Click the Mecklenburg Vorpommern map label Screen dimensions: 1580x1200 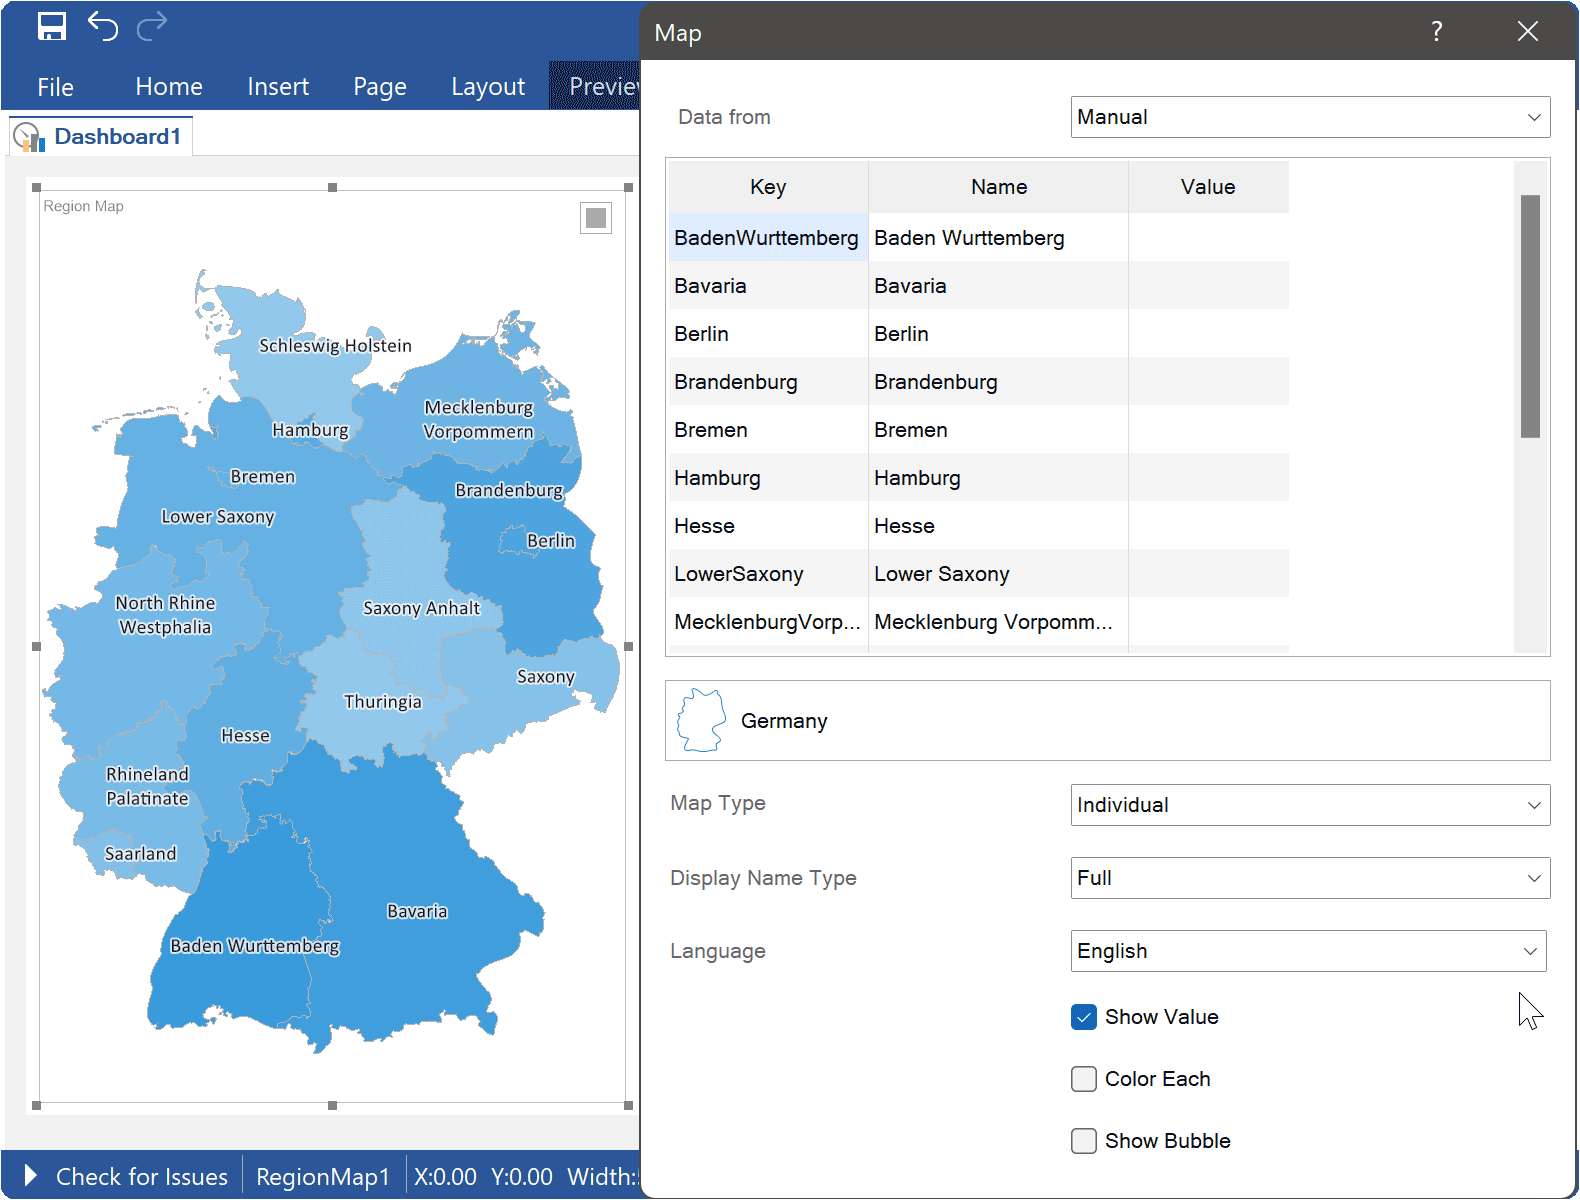[x=478, y=420]
